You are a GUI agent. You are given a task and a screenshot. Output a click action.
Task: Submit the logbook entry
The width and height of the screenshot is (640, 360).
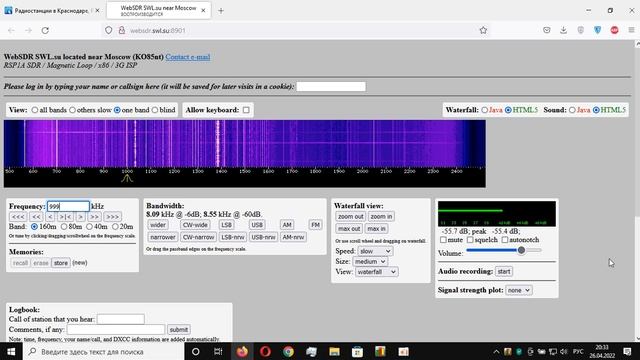click(179, 330)
